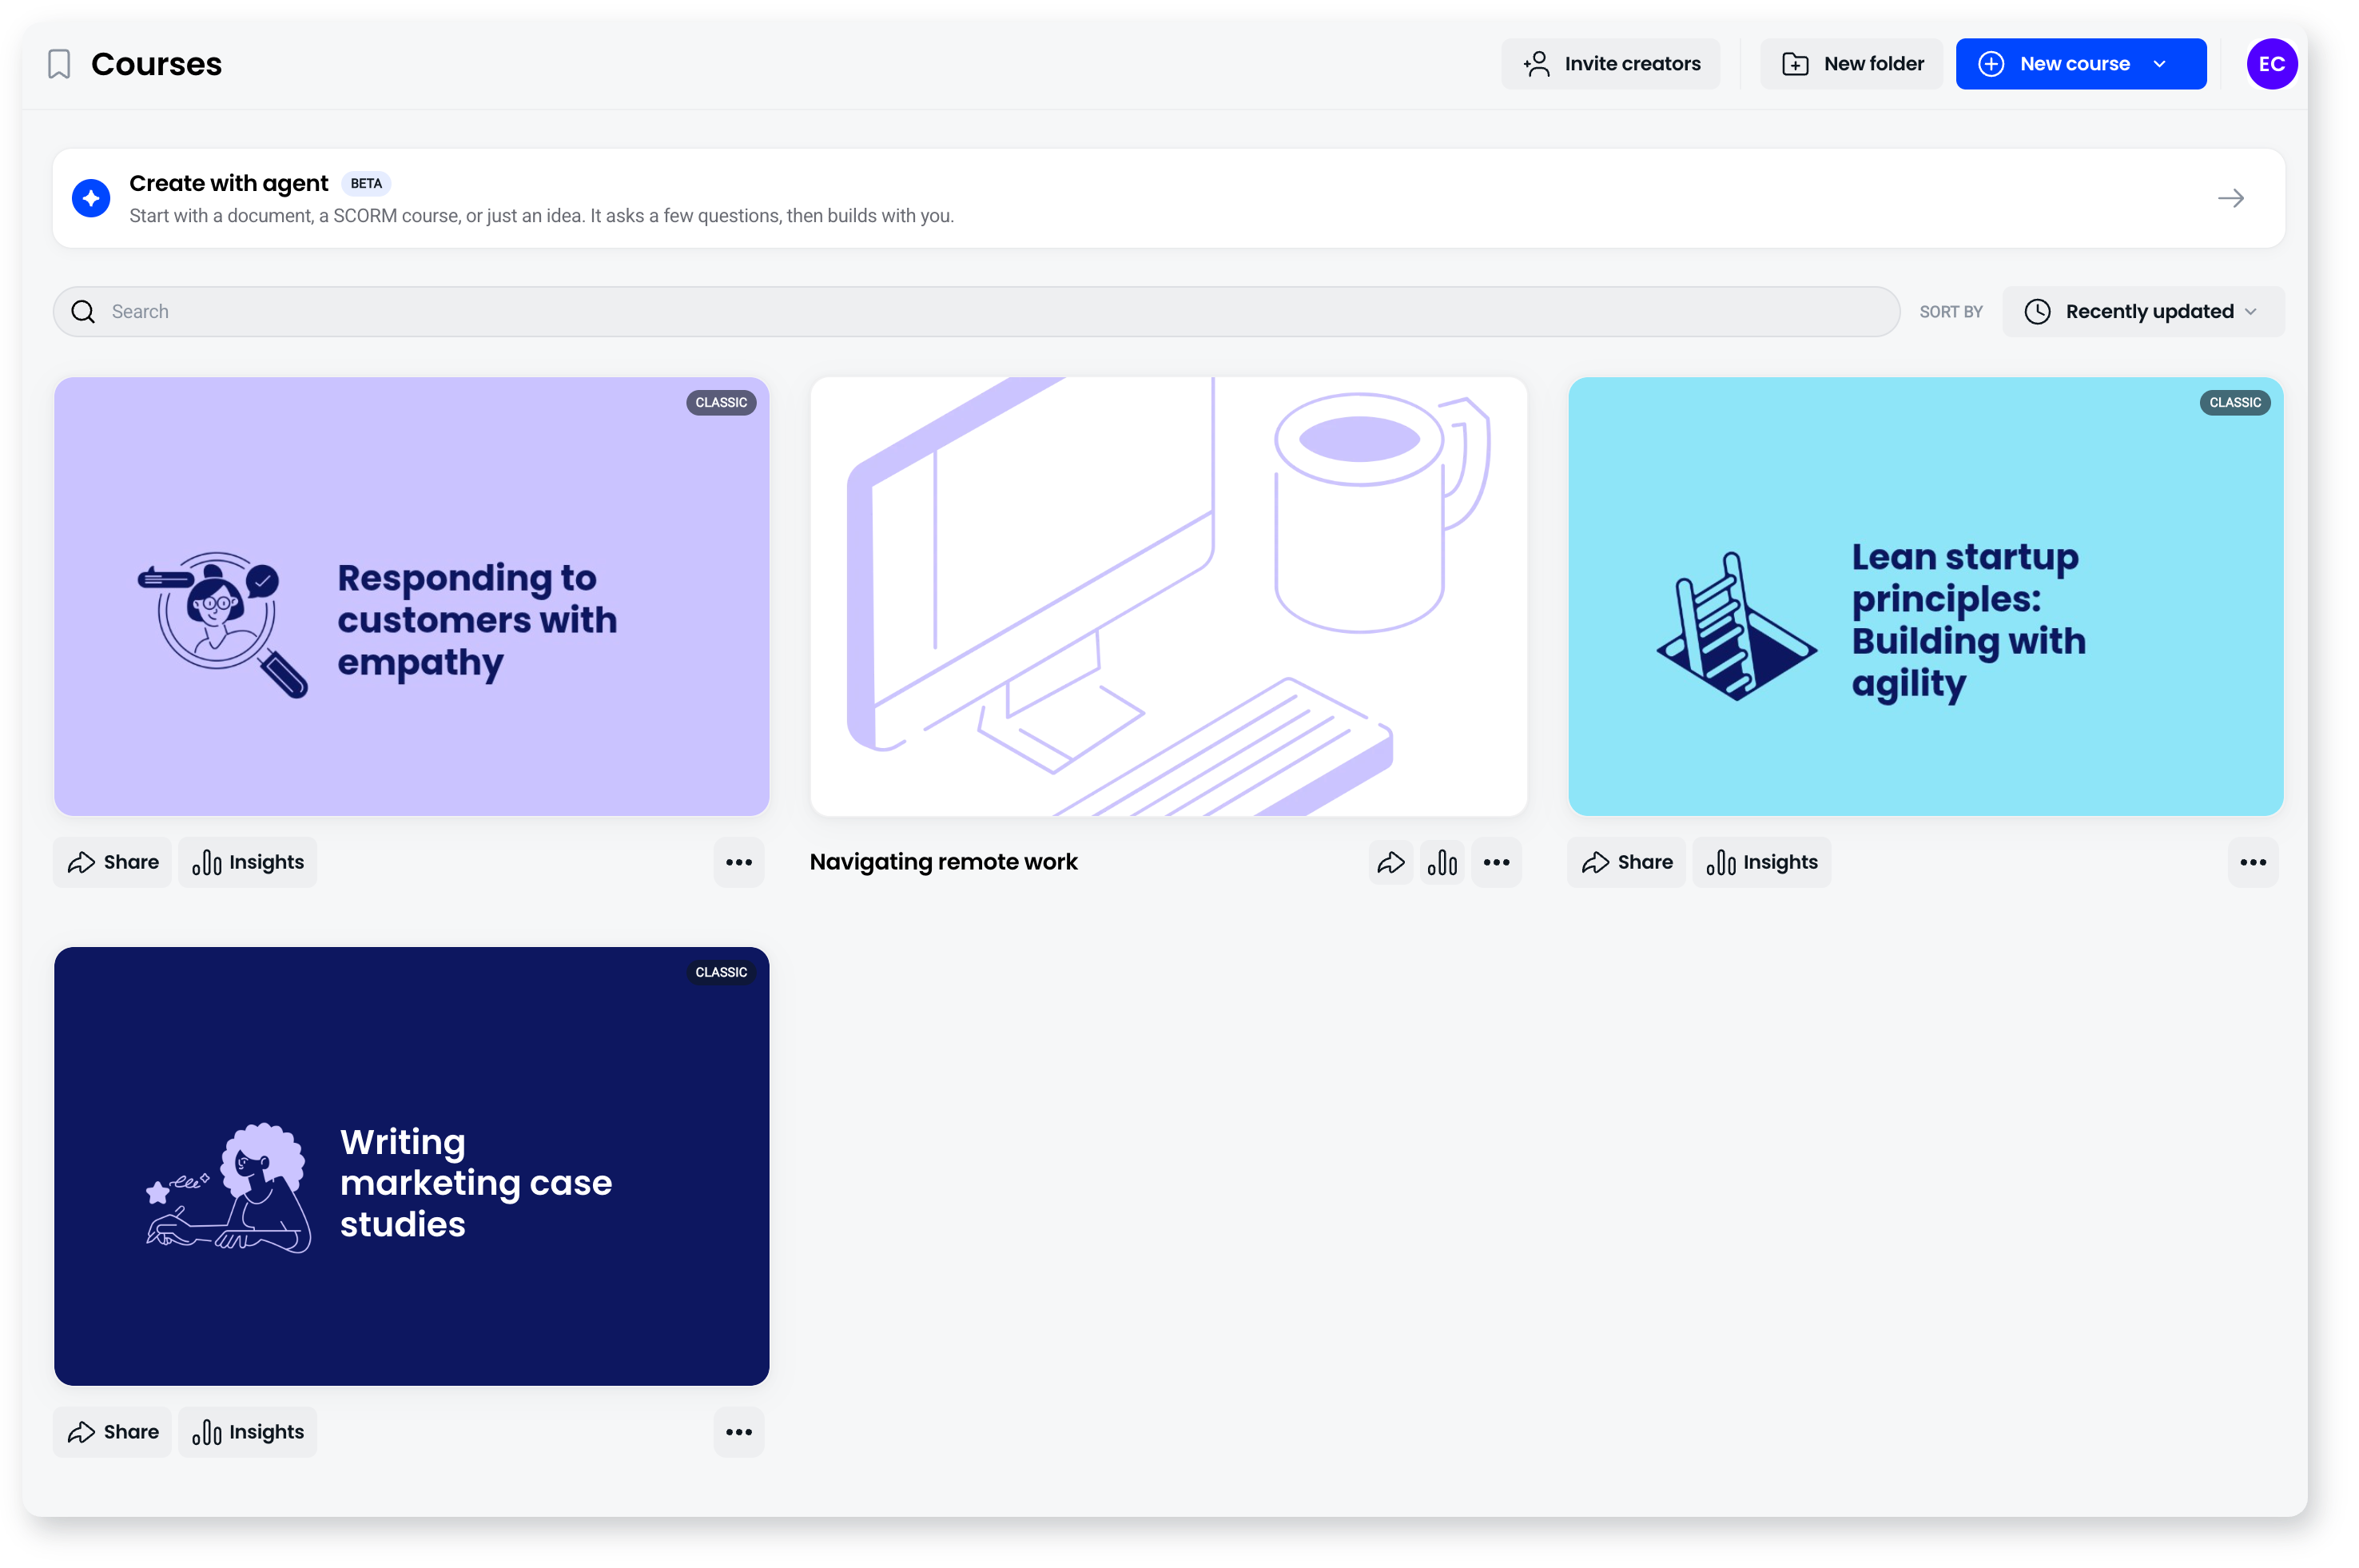Image resolution: width=2359 pixels, height=1568 pixels.
Task: Click the Create with agent heading
Action: click(228, 183)
